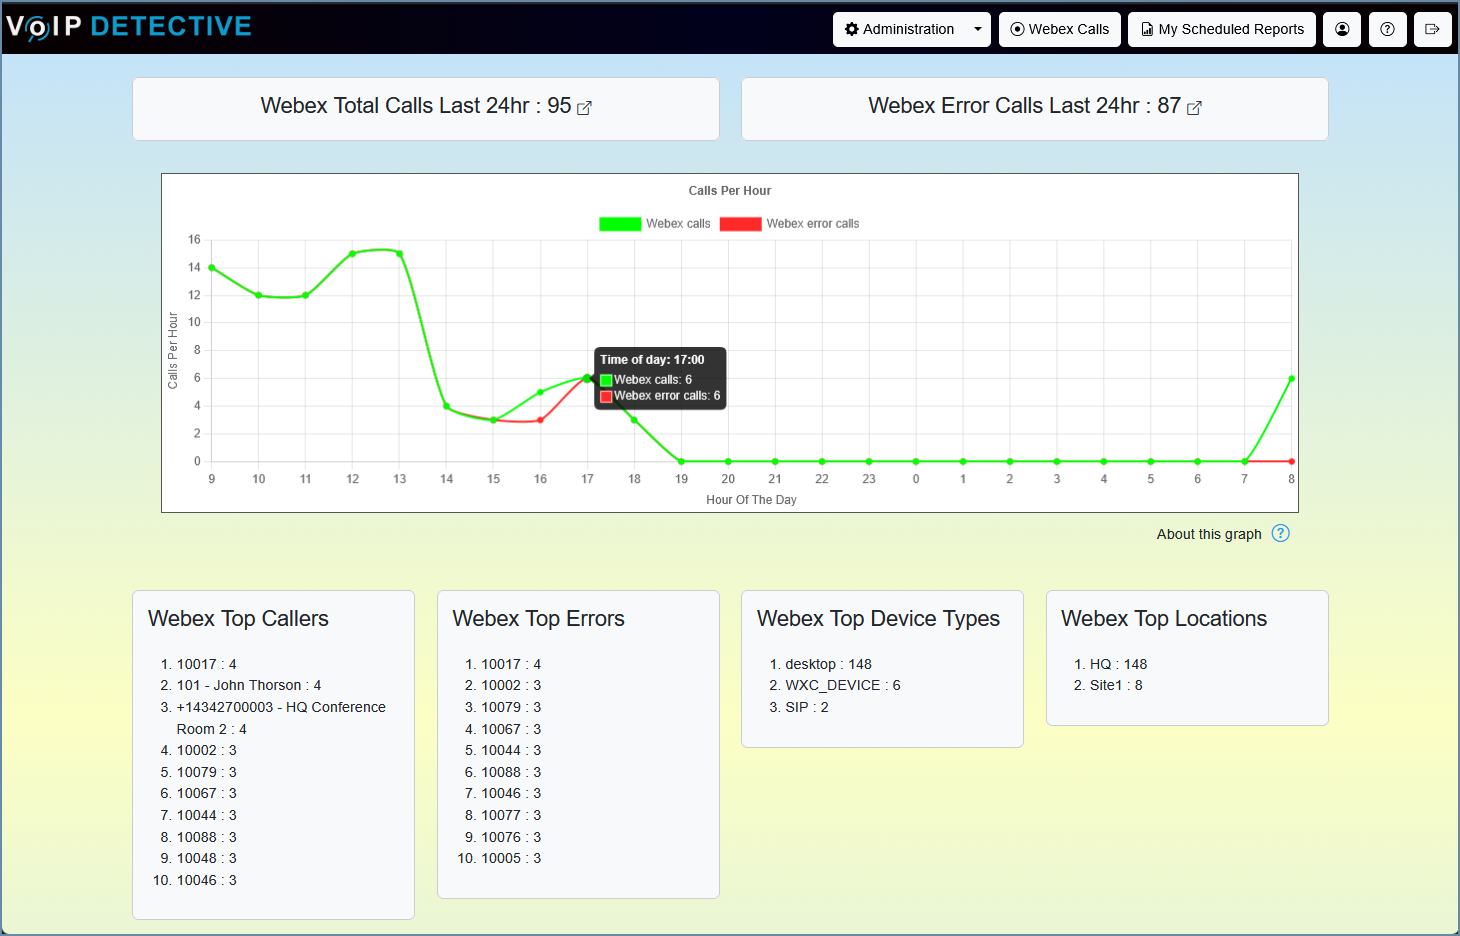Click the About this graph help icon

pyautogui.click(x=1281, y=533)
